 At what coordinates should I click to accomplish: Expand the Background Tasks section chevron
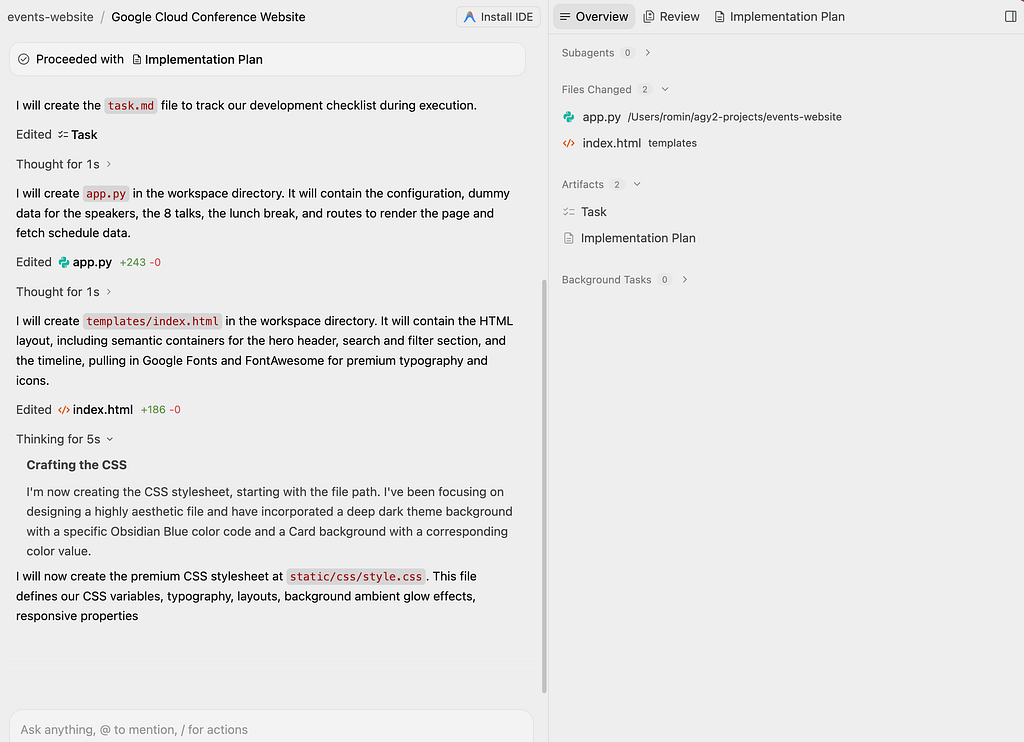coord(685,280)
